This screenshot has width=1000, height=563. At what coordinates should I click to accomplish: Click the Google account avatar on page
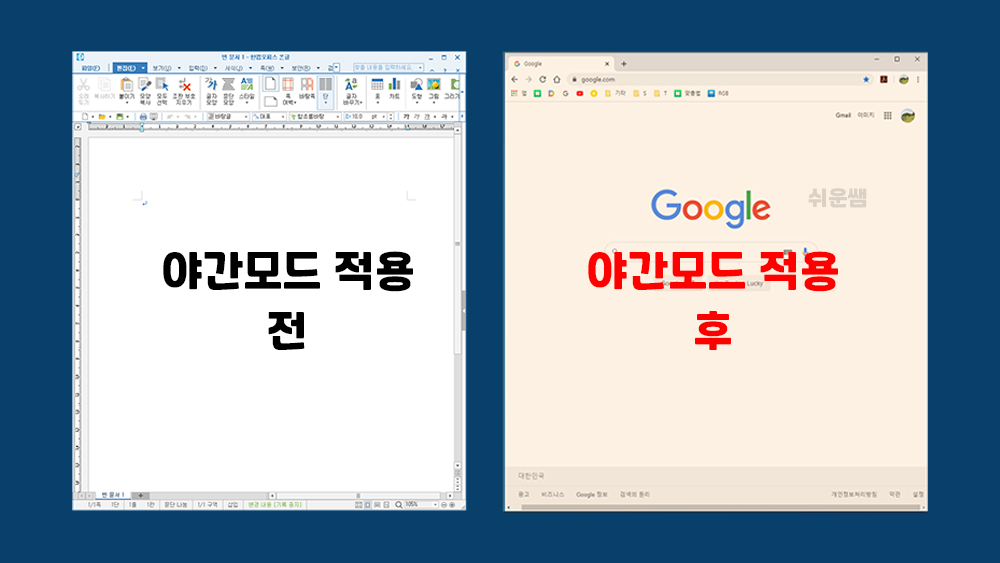coord(908,116)
